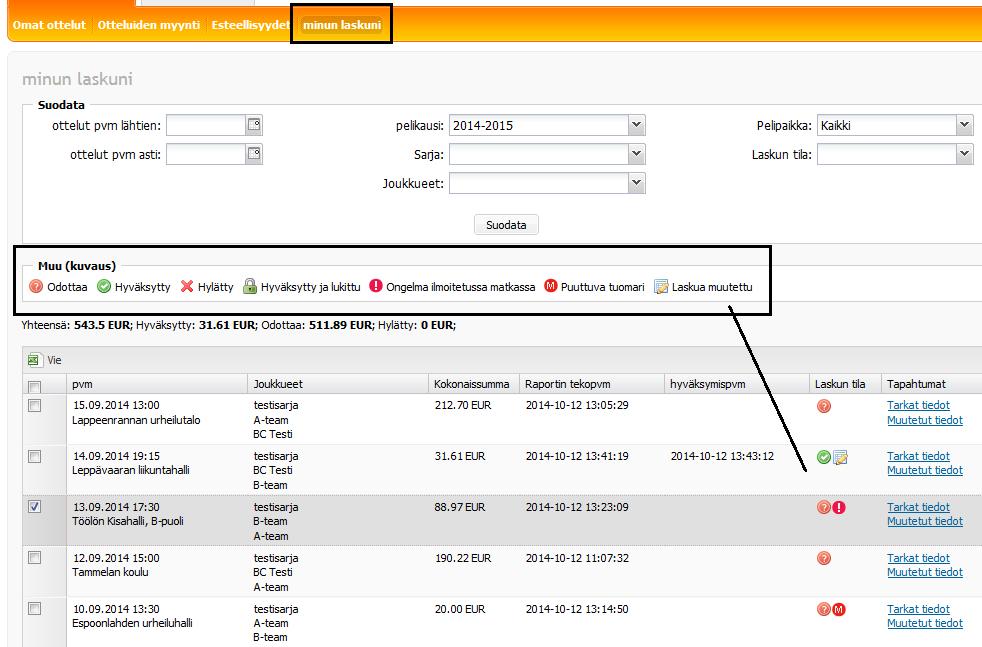Click waiting status icon in 15.09.2014 row
Image resolution: width=982 pixels, height=647 pixels.
(x=824, y=406)
